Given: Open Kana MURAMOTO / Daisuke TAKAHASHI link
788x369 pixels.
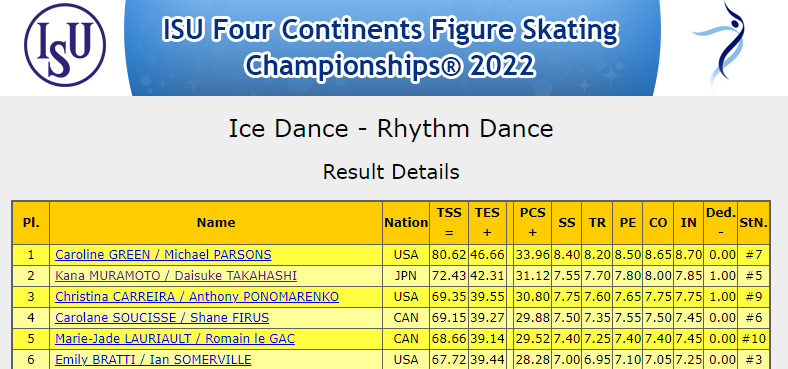Looking at the screenshot, I should click(176, 276).
